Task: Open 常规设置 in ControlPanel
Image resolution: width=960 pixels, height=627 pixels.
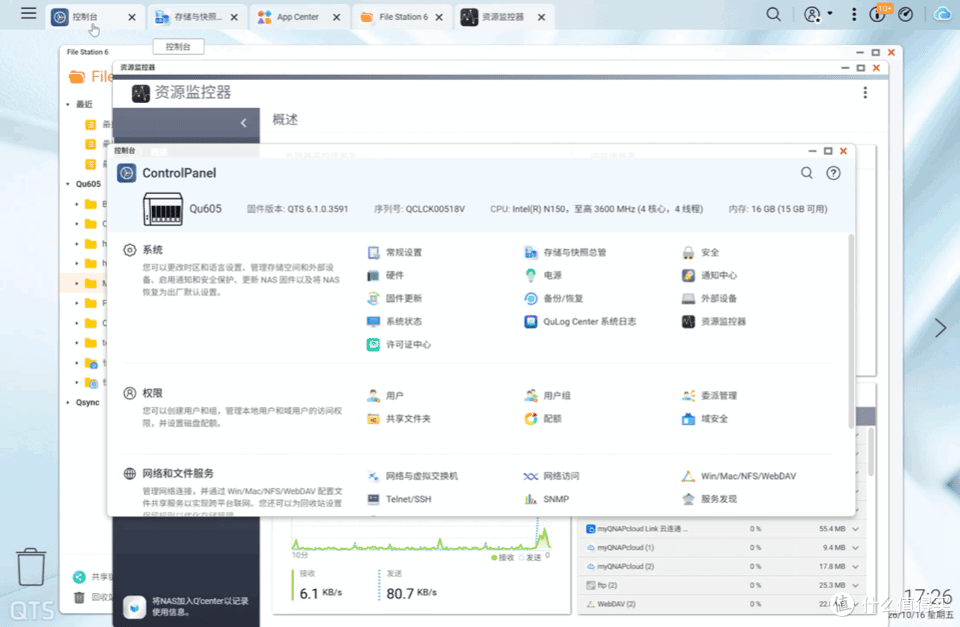Action: 395,252
